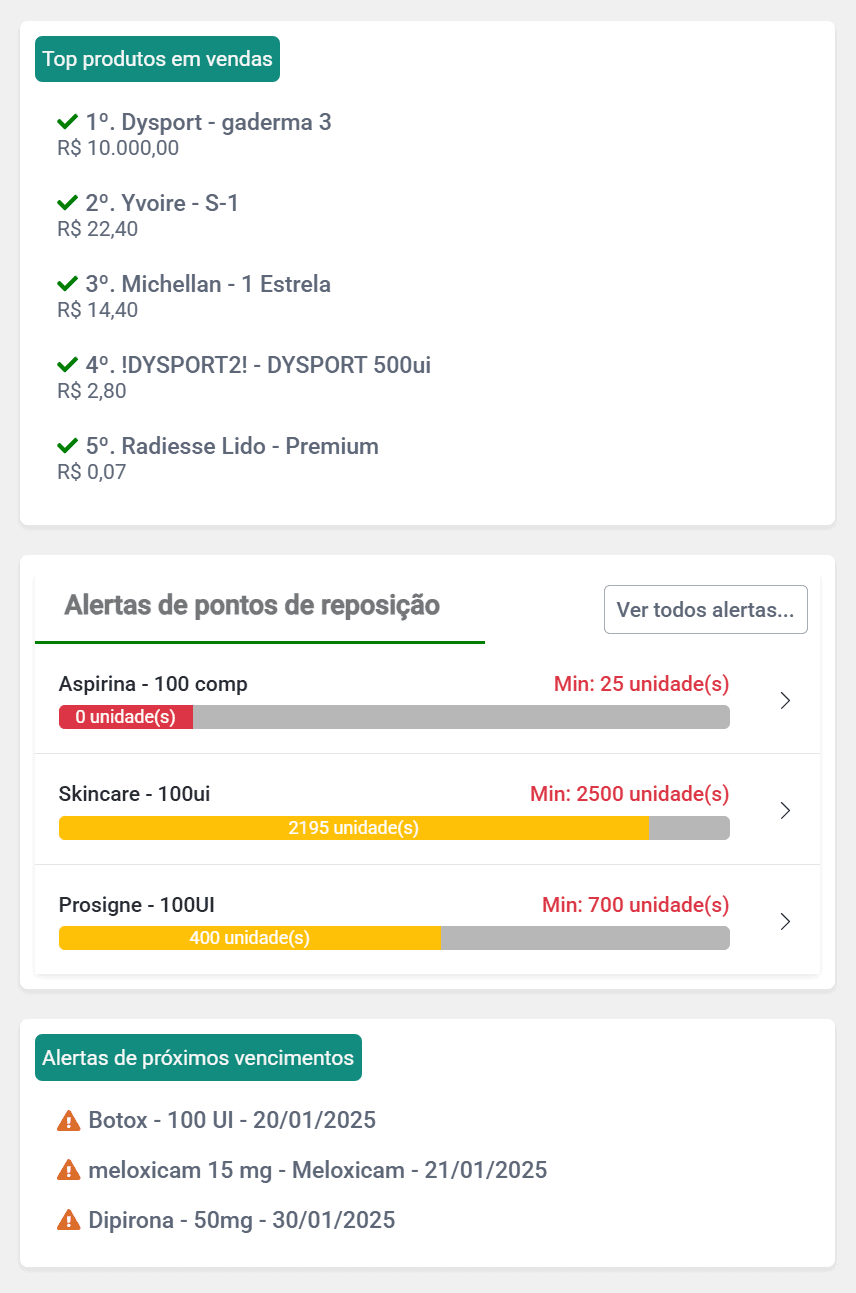Click the checkmark beside Michellan - 1 Estrela

(x=68, y=284)
